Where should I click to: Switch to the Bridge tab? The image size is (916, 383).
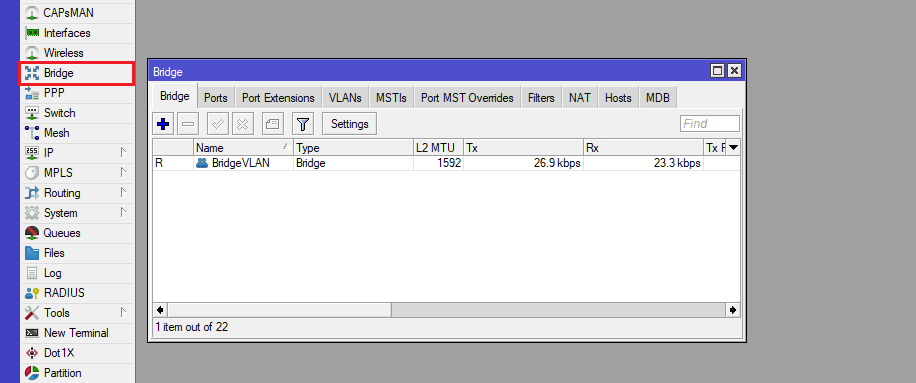(x=175, y=96)
